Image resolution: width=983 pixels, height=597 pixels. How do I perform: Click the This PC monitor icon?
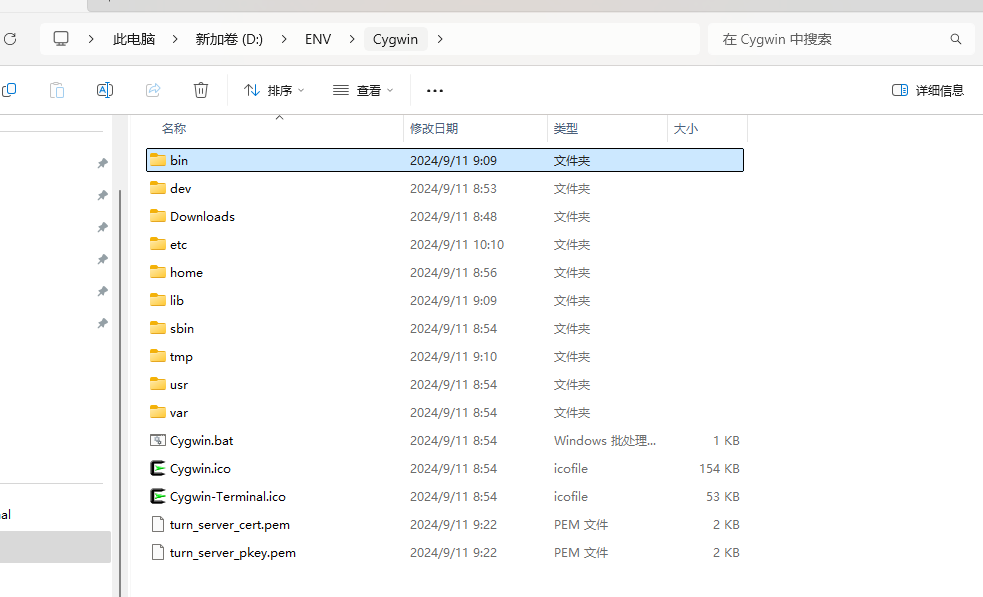tap(61, 39)
